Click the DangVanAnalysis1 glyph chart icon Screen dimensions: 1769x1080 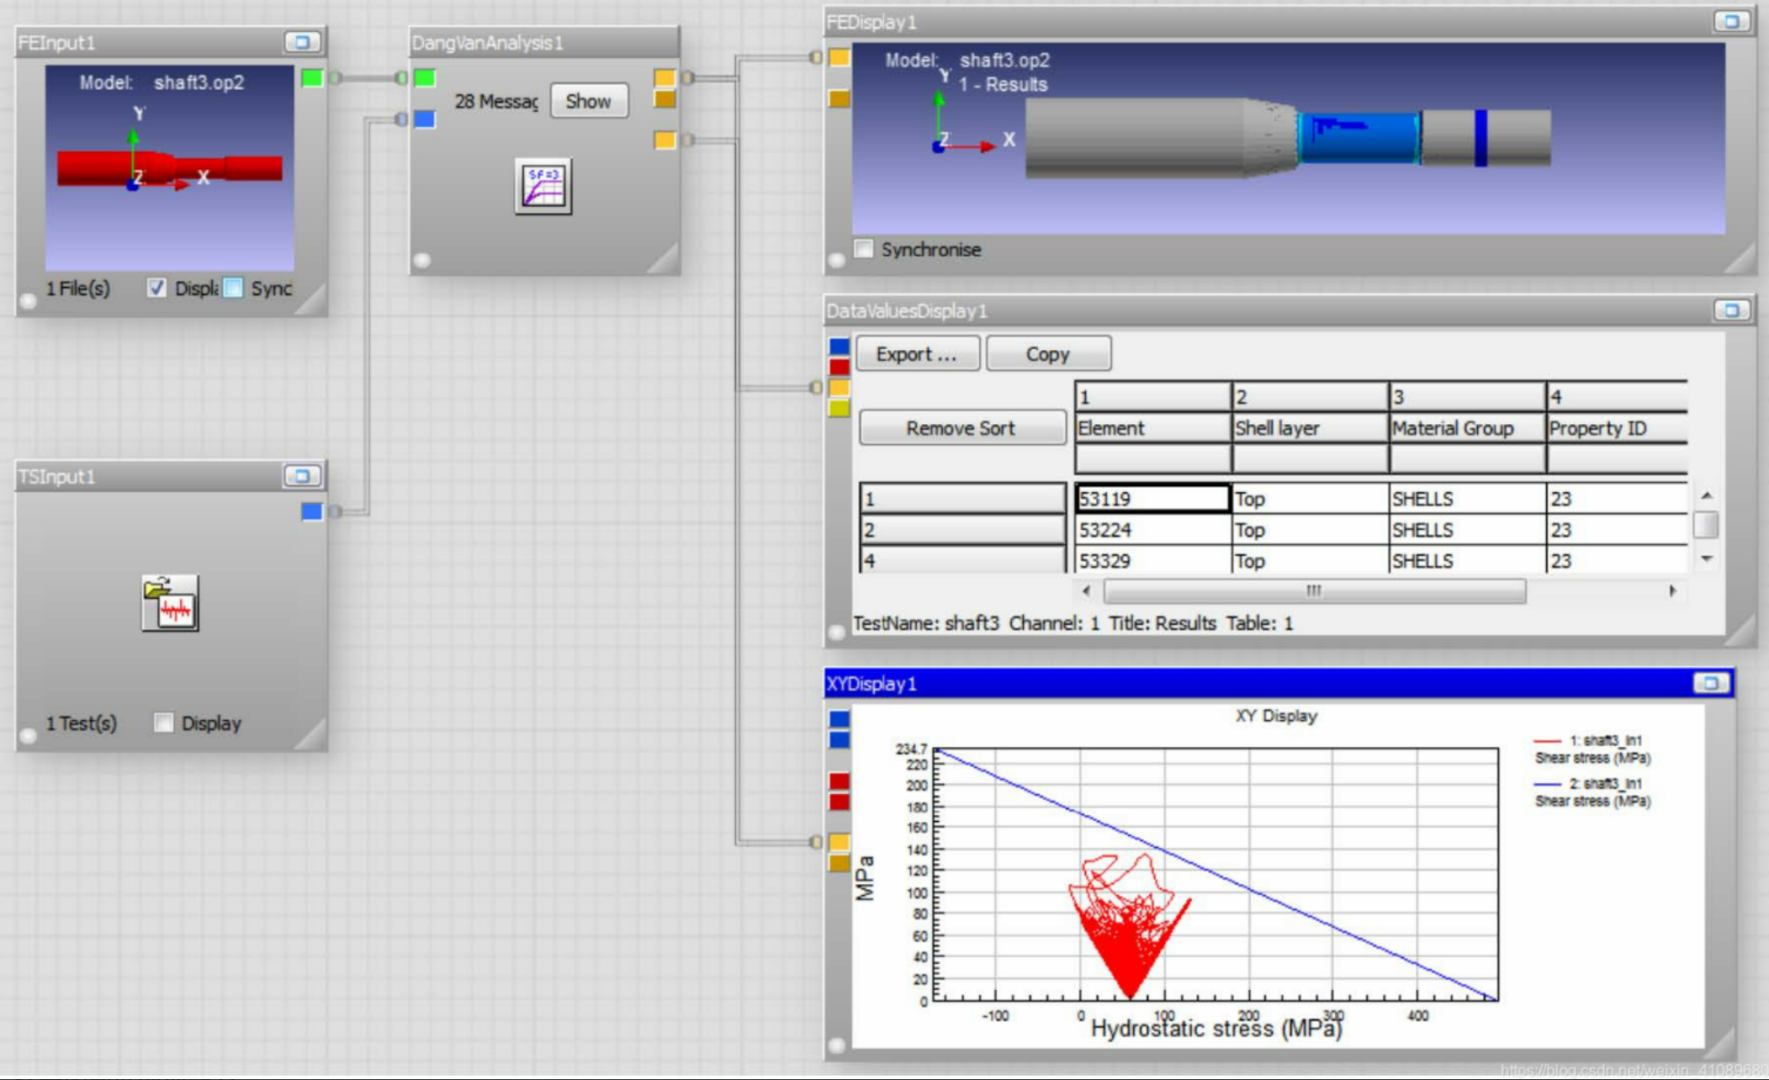click(x=543, y=186)
